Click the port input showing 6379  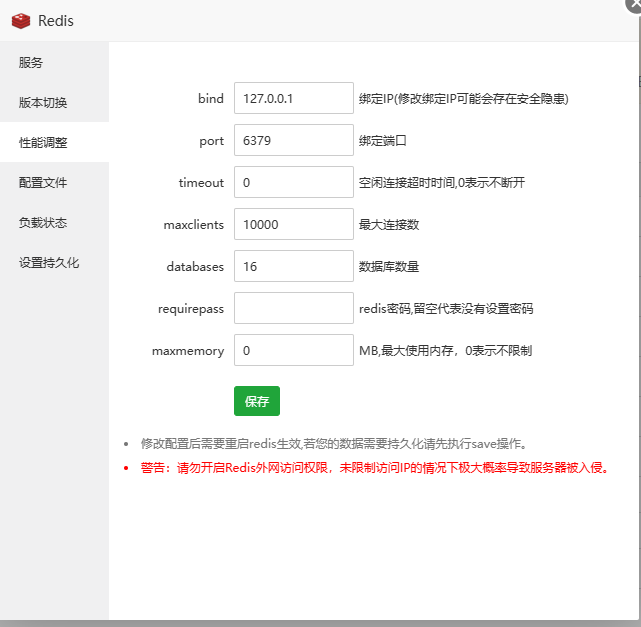click(x=294, y=140)
